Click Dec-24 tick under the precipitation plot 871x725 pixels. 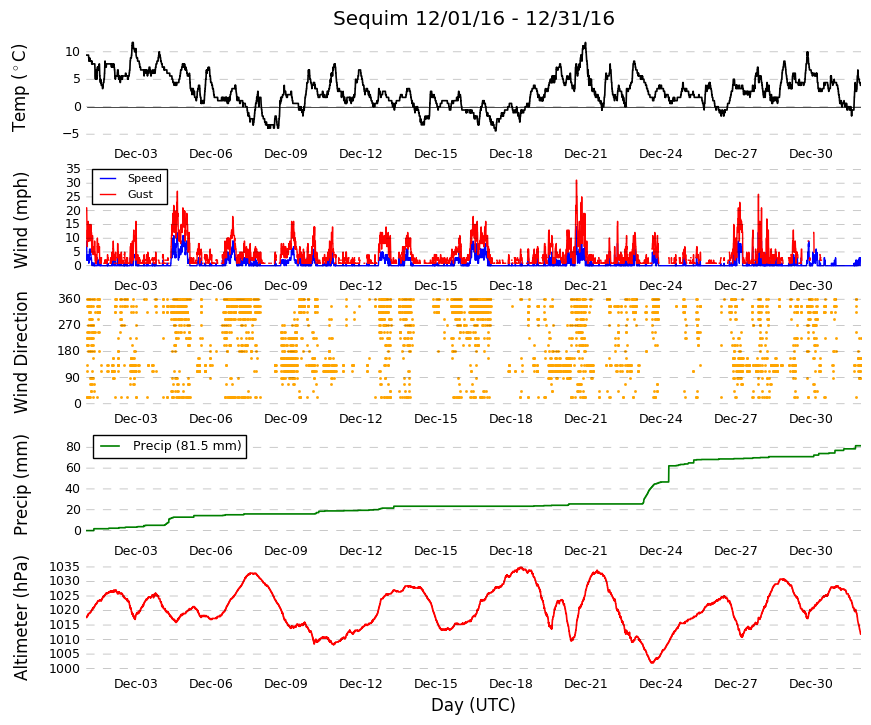click(660, 551)
